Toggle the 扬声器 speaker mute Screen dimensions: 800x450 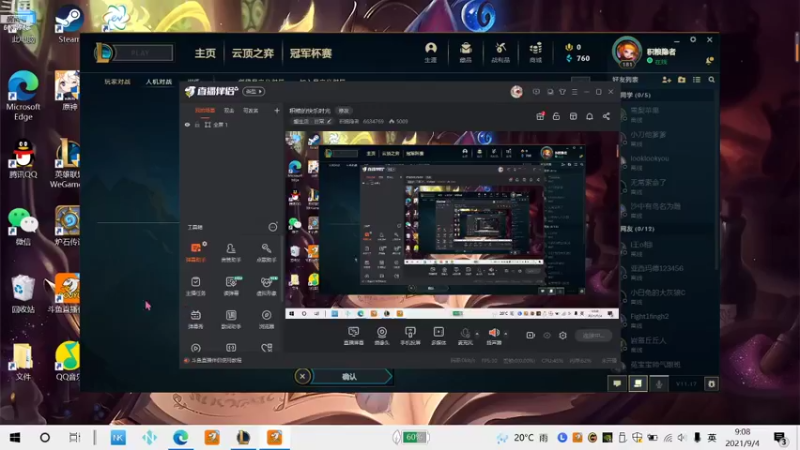point(493,336)
